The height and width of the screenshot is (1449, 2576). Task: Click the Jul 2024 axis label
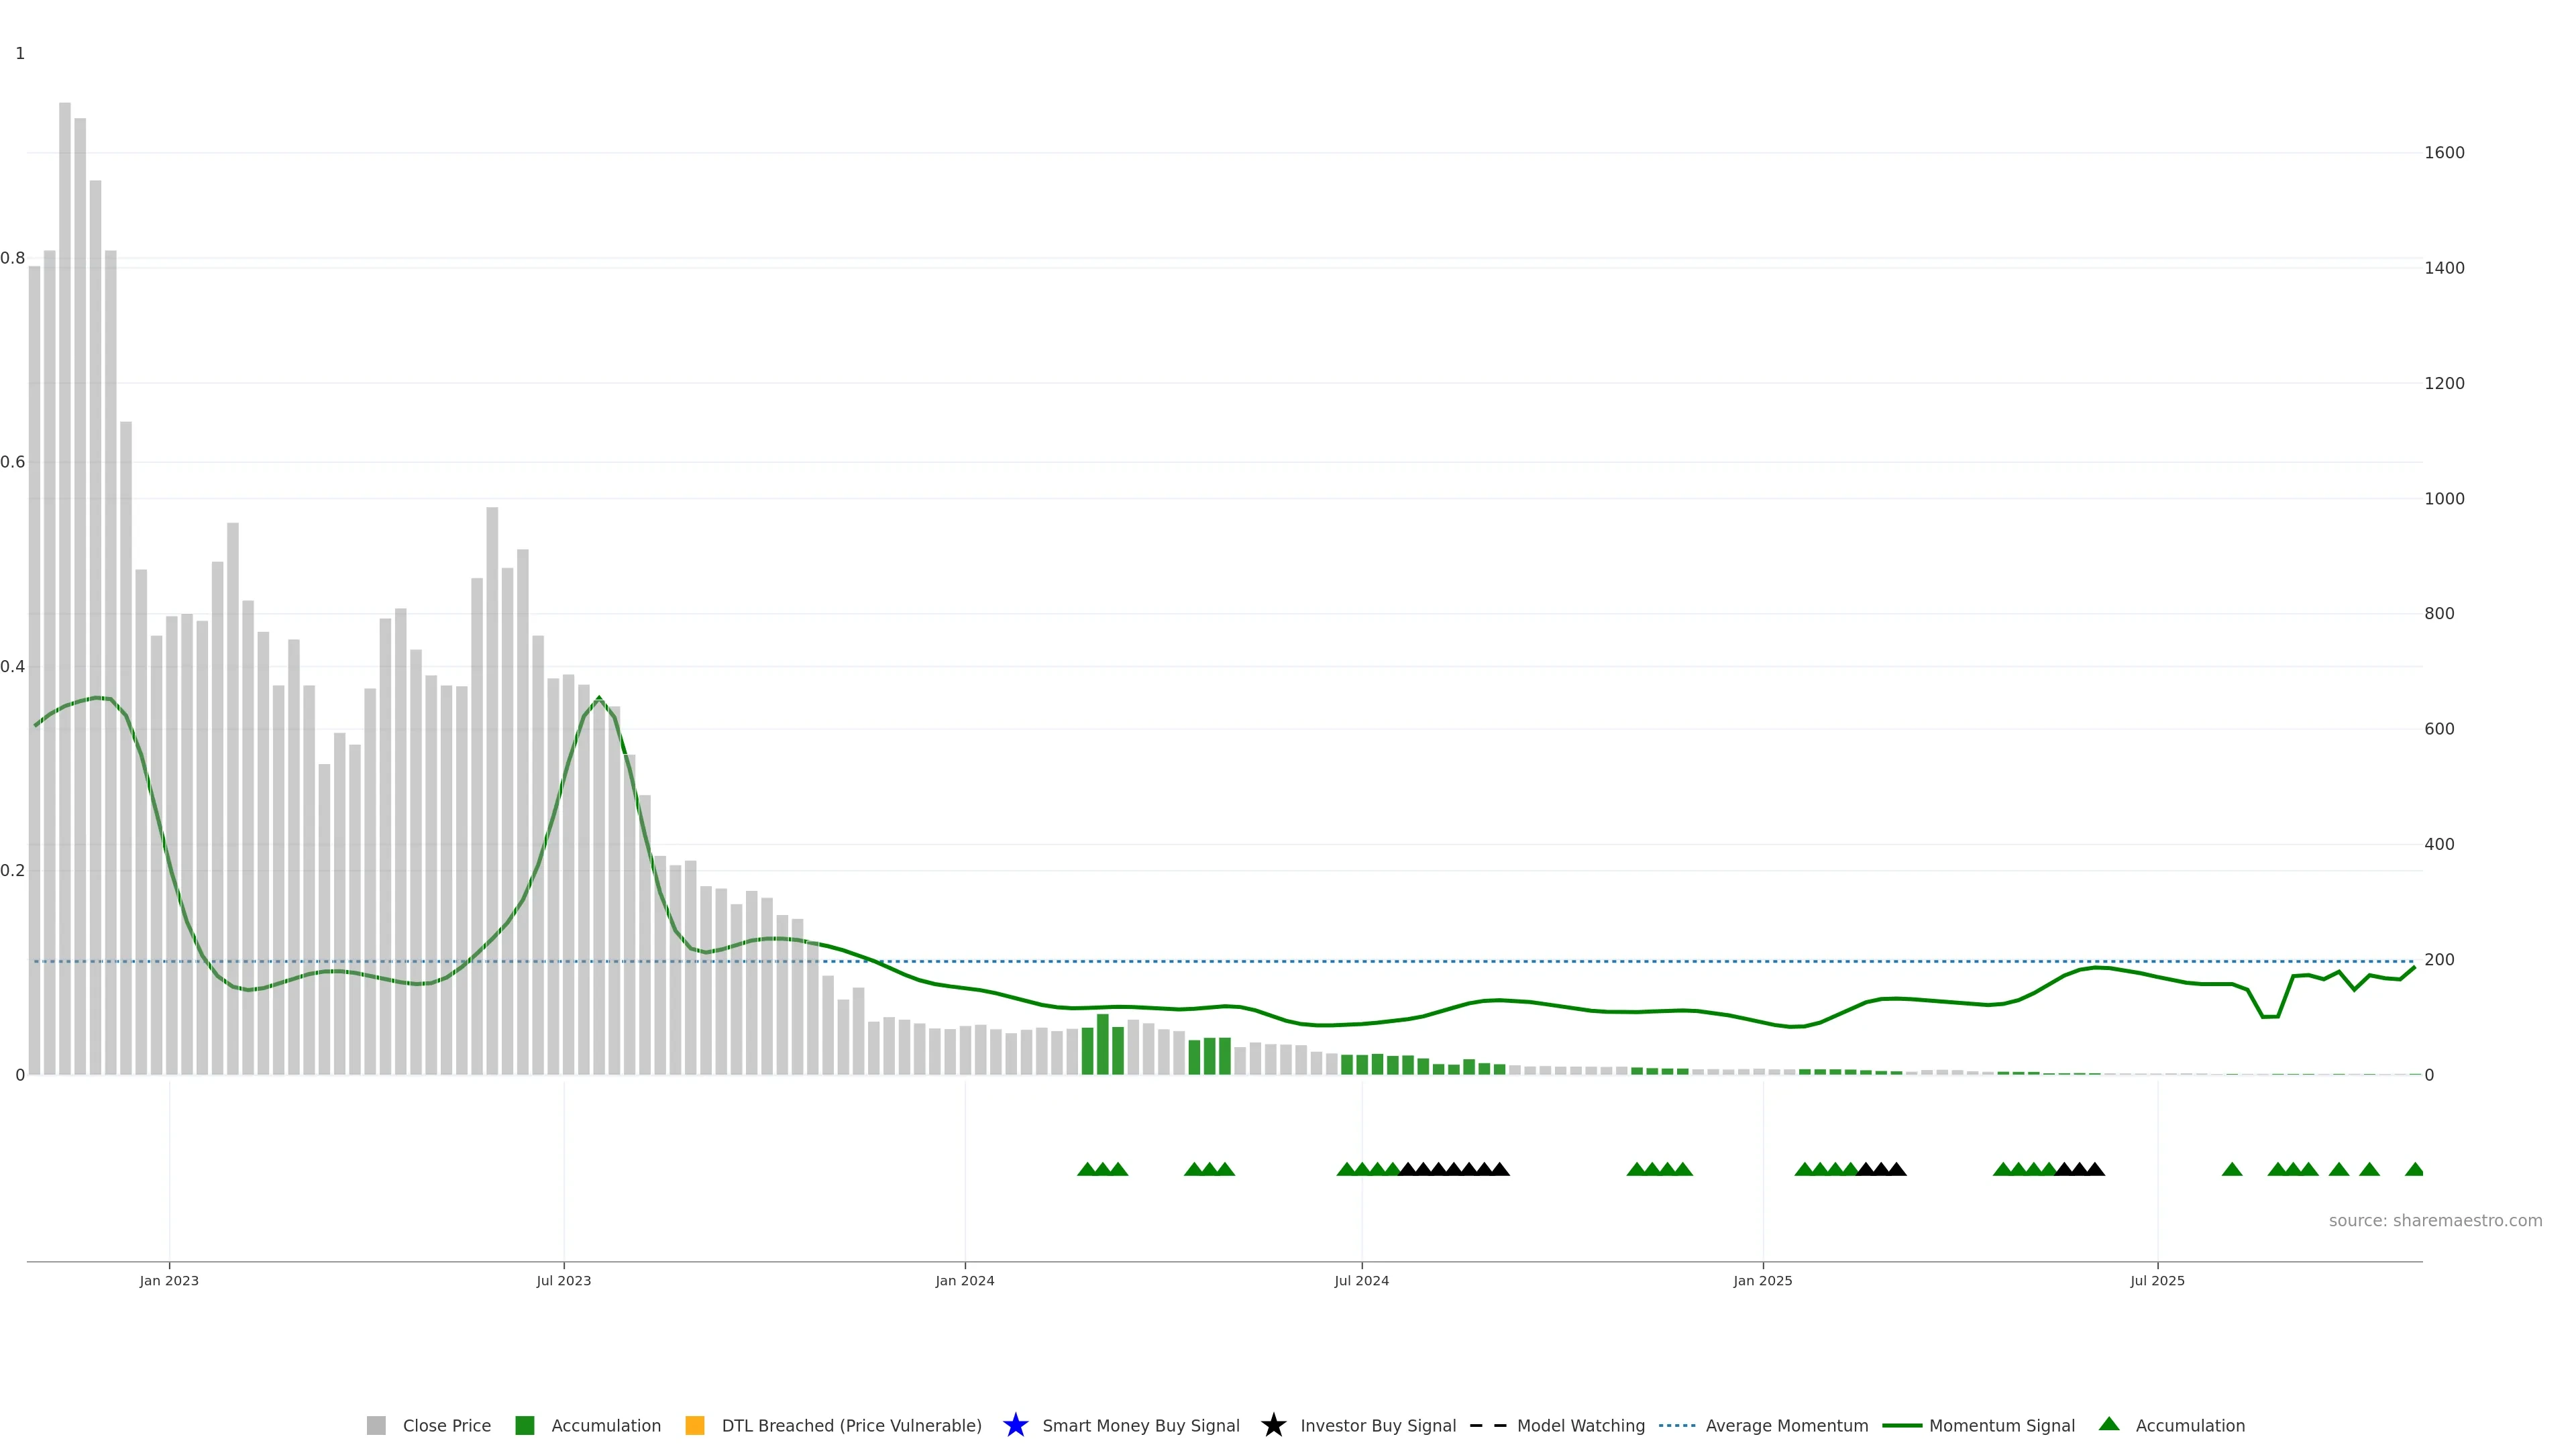(x=1361, y=1281)
